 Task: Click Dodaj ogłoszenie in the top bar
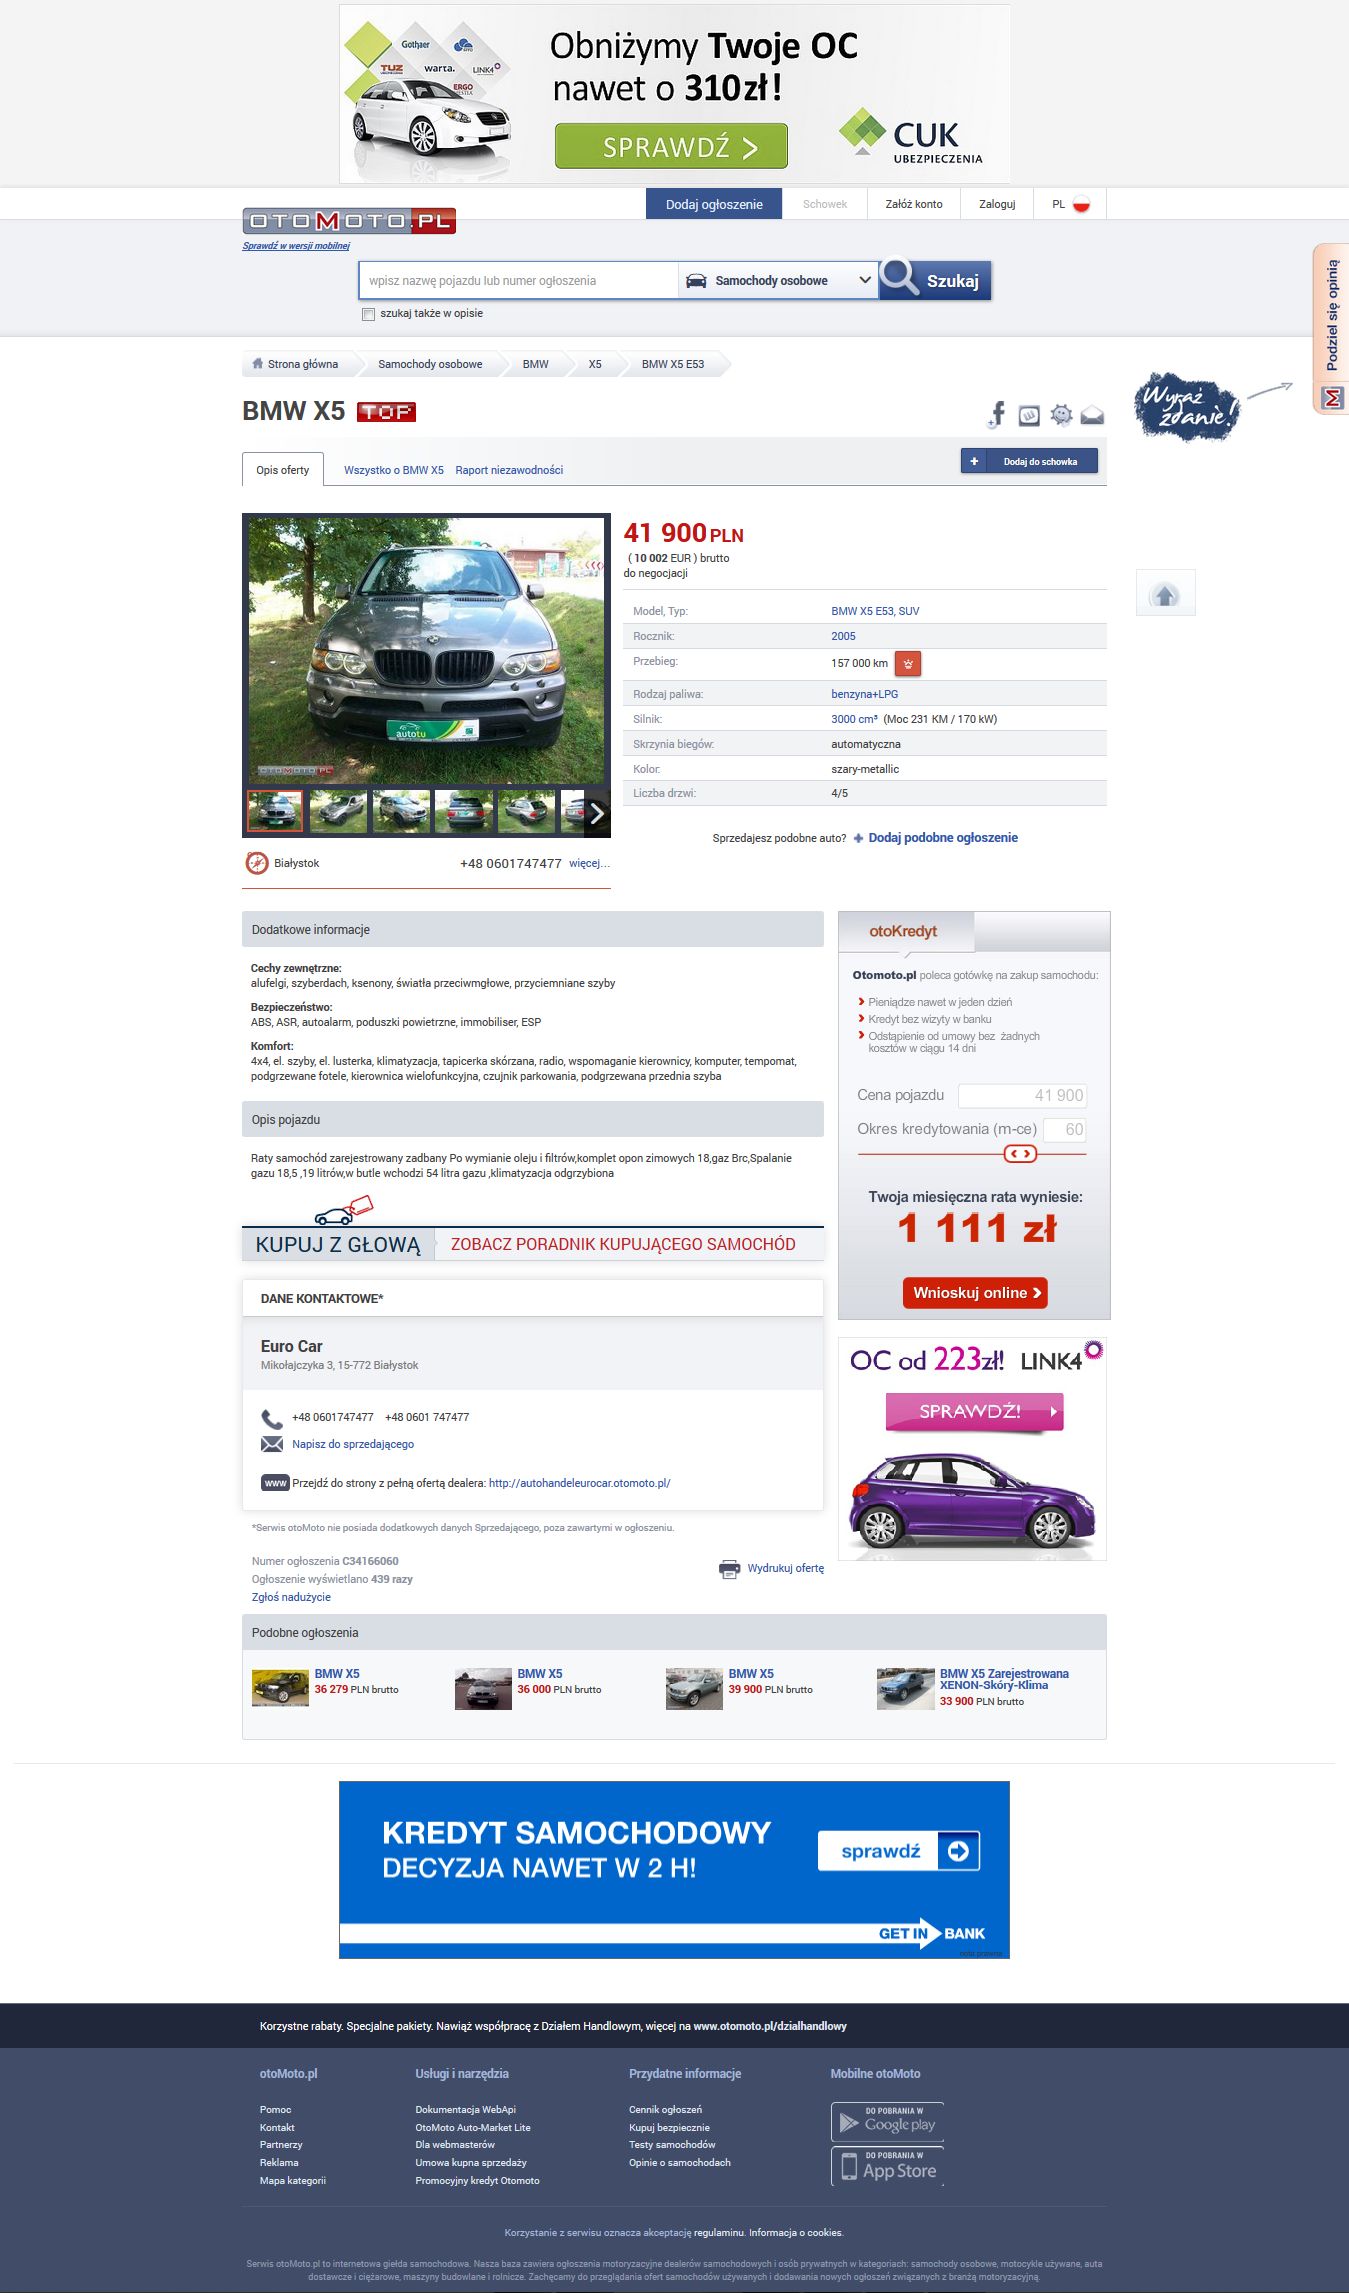coord(714,204)
